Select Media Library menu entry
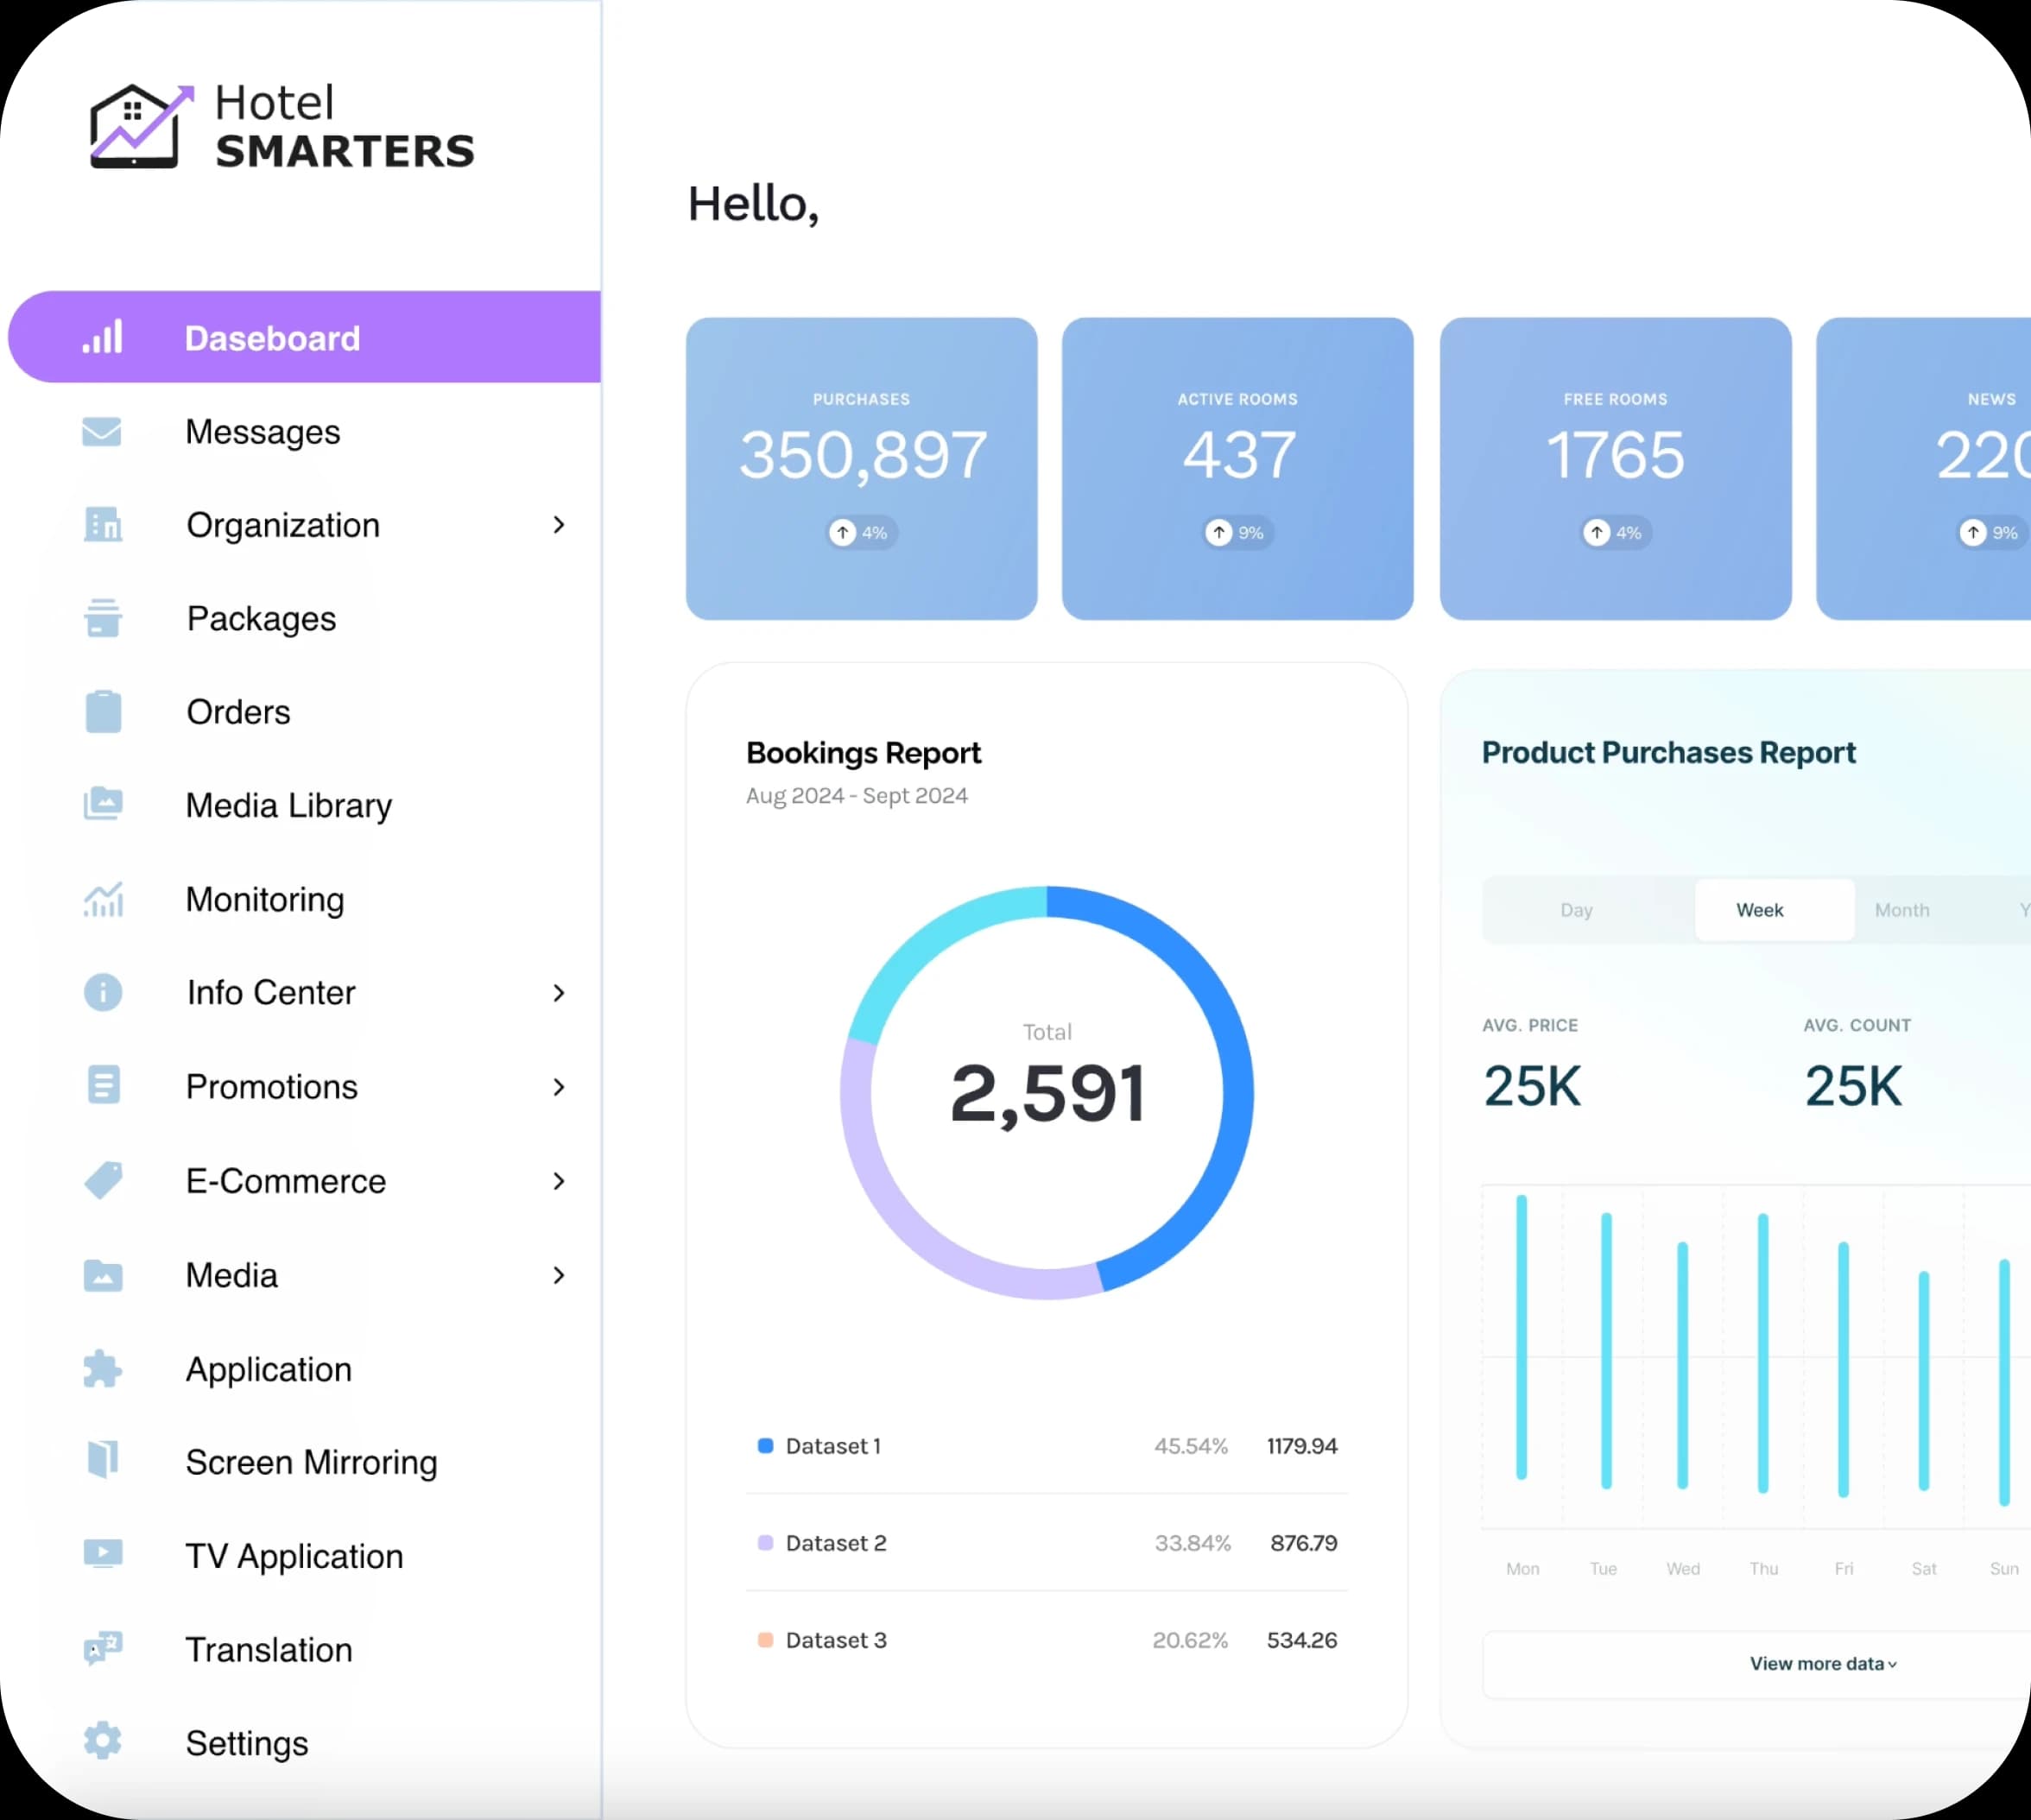This screenshot has width=2031, height=1820. coord(289,806)
